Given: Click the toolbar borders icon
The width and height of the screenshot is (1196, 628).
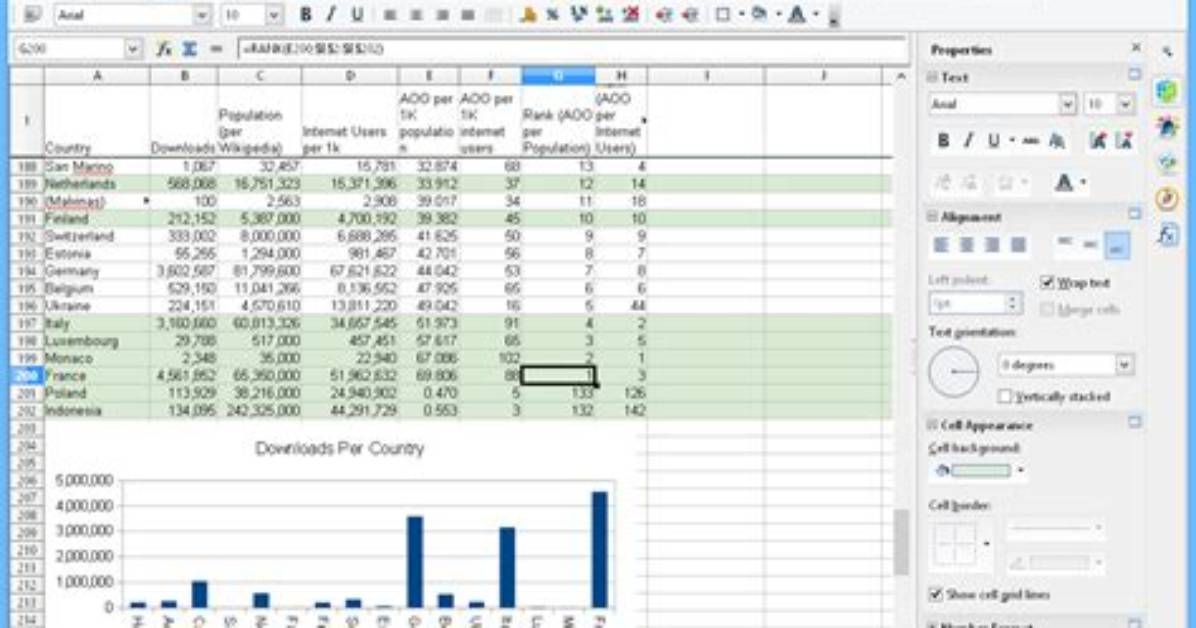Looking at the screenshot, I should click(x=722, y=14).
